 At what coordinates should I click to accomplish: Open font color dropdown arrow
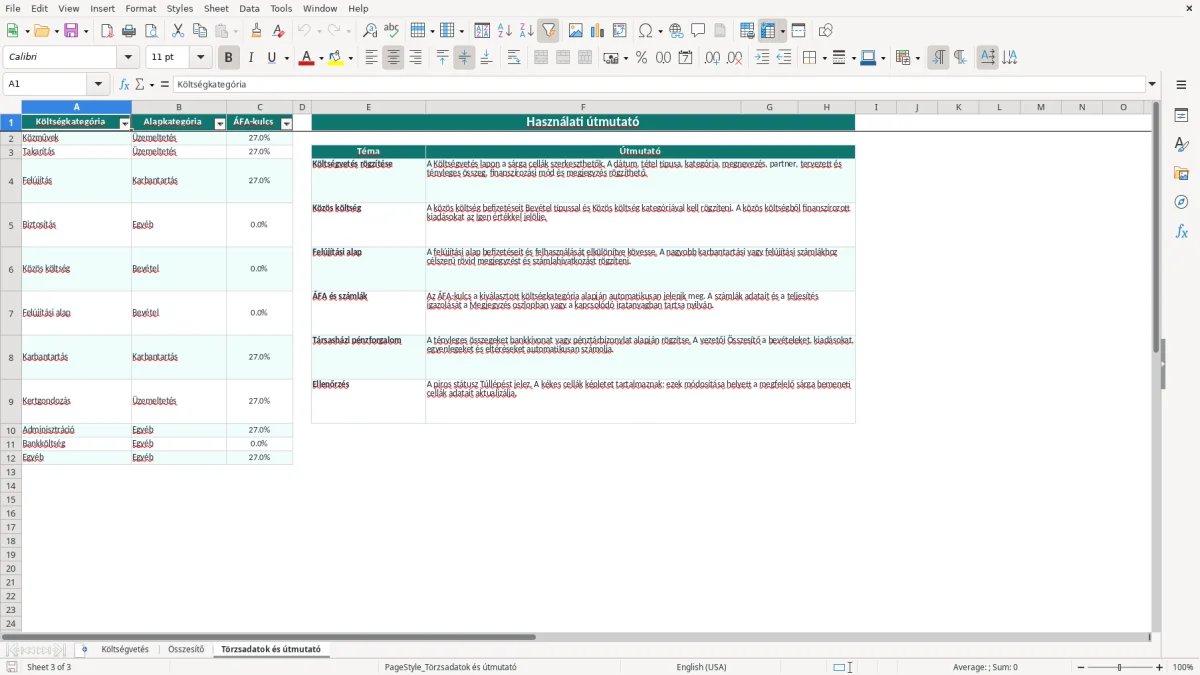[x=321, y=58]
